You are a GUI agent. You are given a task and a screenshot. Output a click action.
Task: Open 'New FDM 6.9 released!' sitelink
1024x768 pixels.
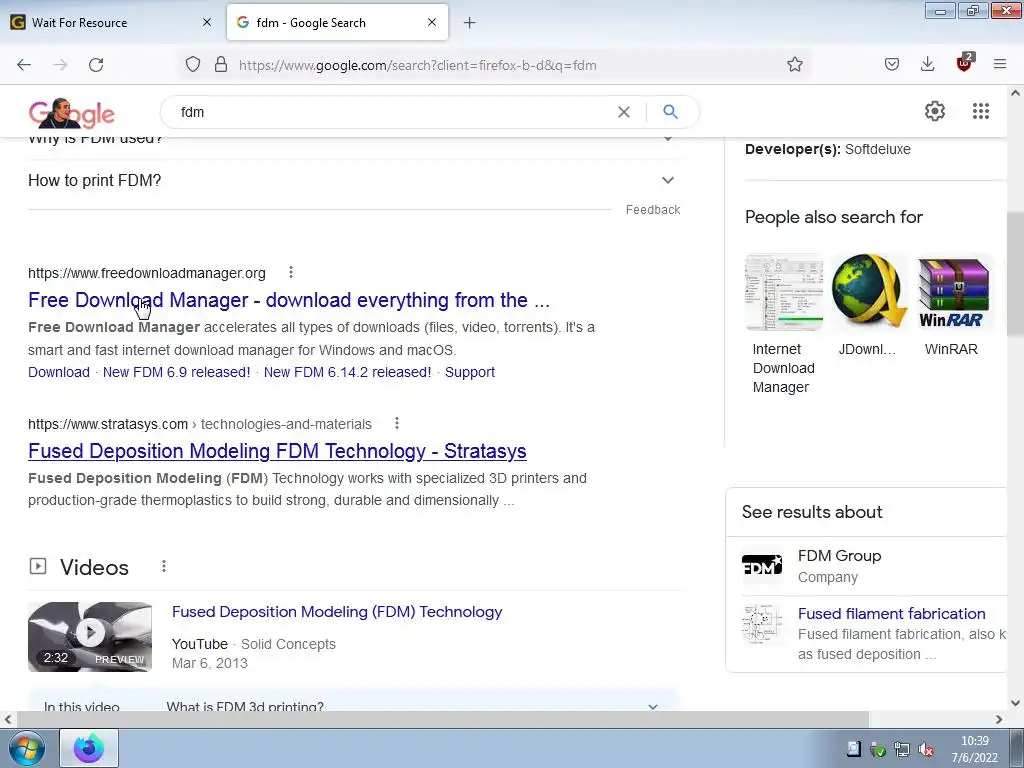pos(176,372)
